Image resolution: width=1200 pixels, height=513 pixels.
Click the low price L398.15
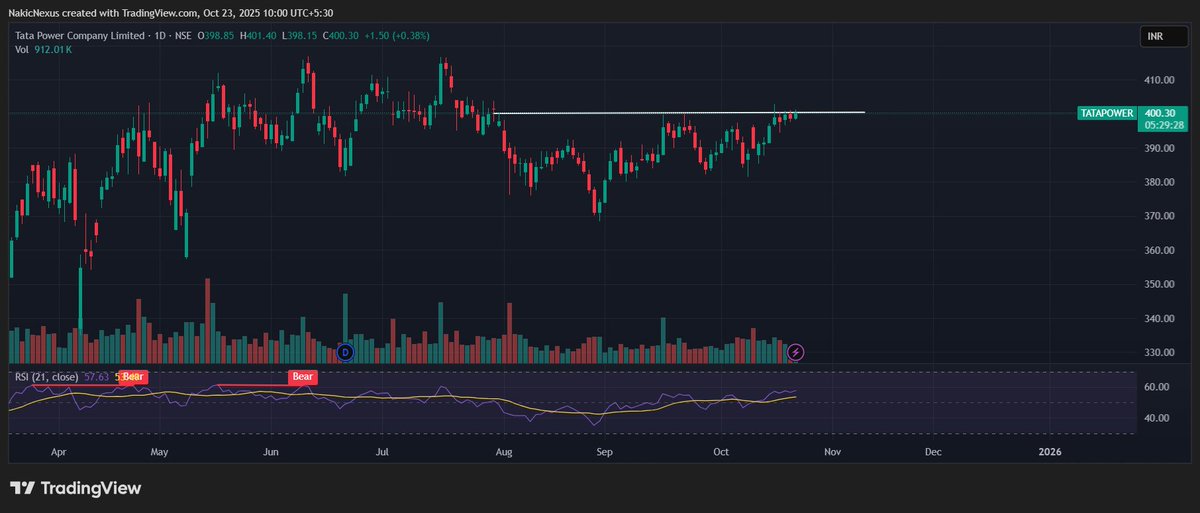click(299, 35)
